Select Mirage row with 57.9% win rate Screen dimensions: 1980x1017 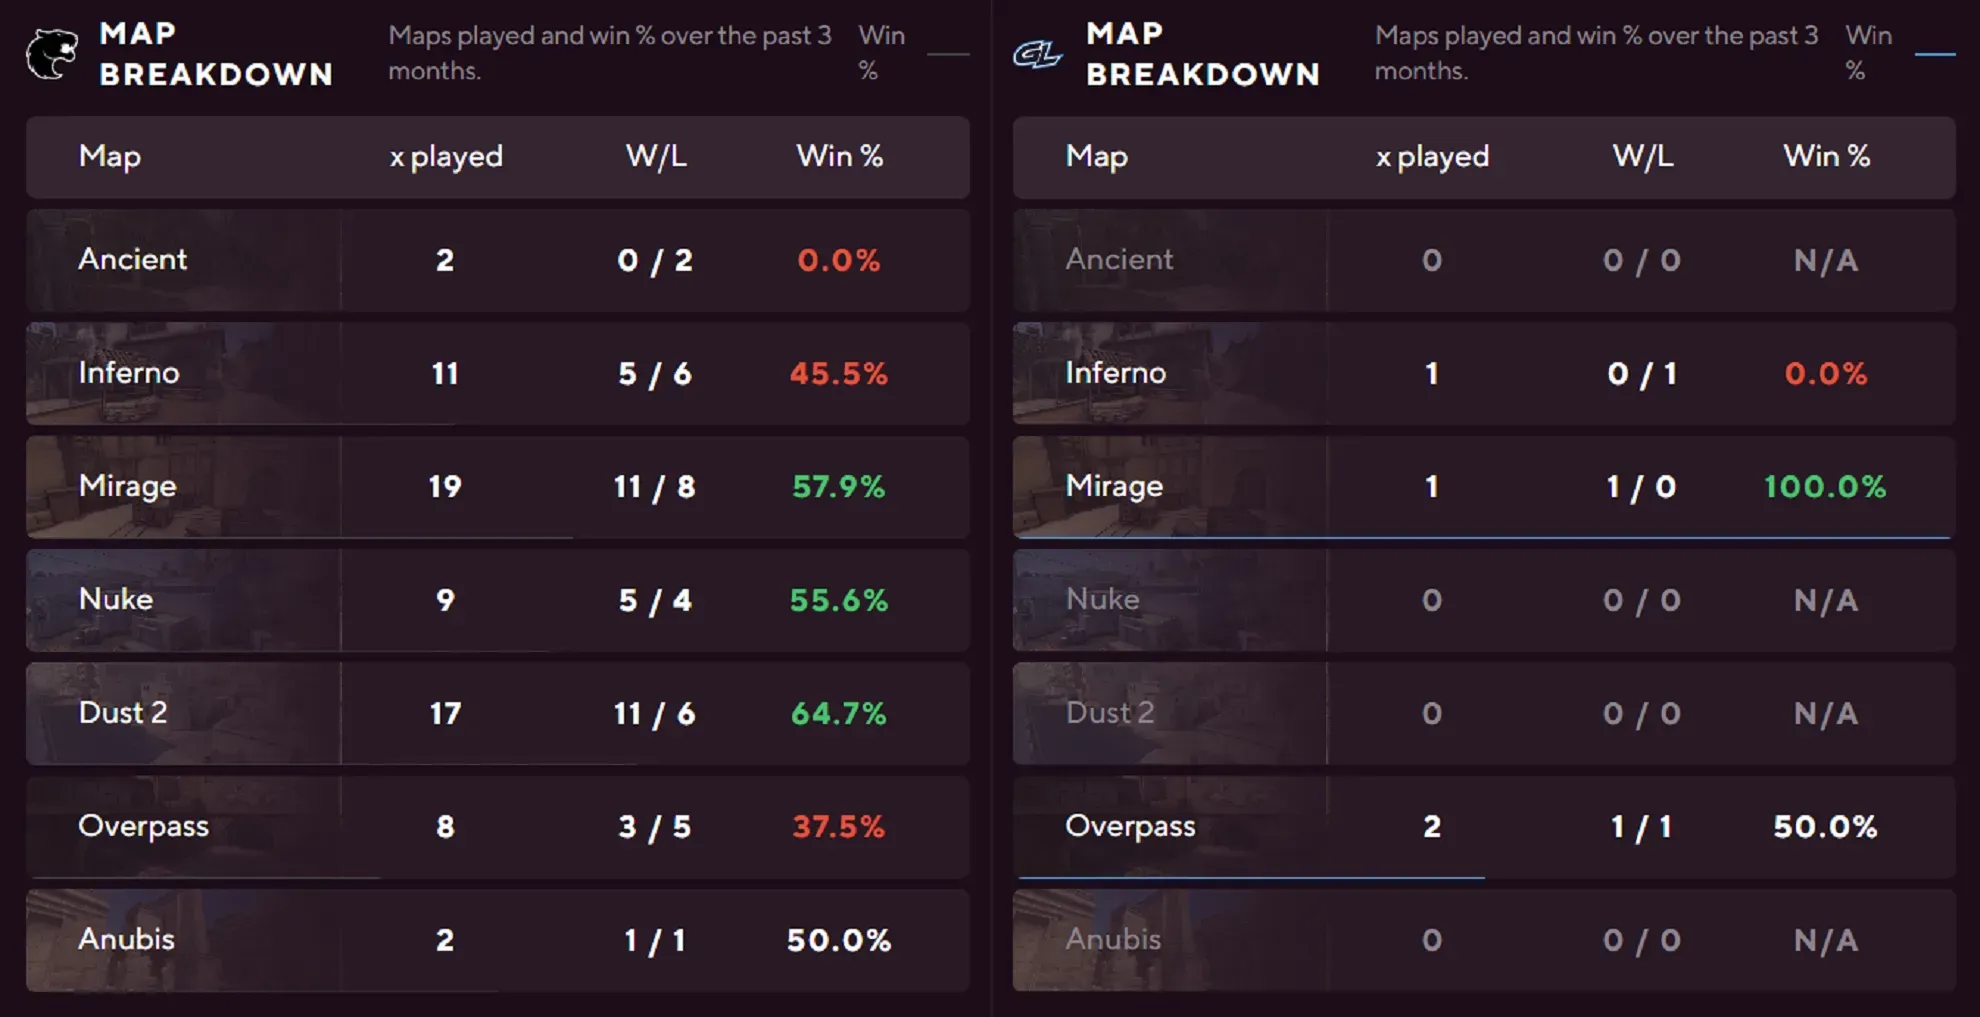(497, 486)
